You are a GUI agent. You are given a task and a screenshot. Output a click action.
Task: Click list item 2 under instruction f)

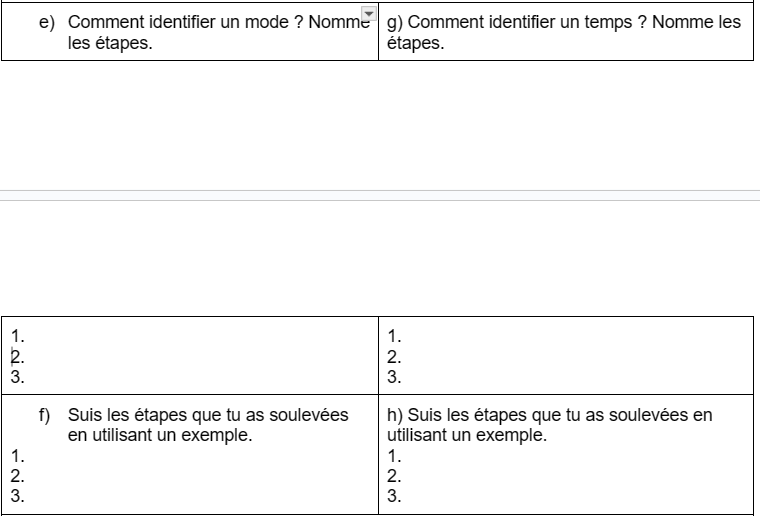[x=17, y=475]
